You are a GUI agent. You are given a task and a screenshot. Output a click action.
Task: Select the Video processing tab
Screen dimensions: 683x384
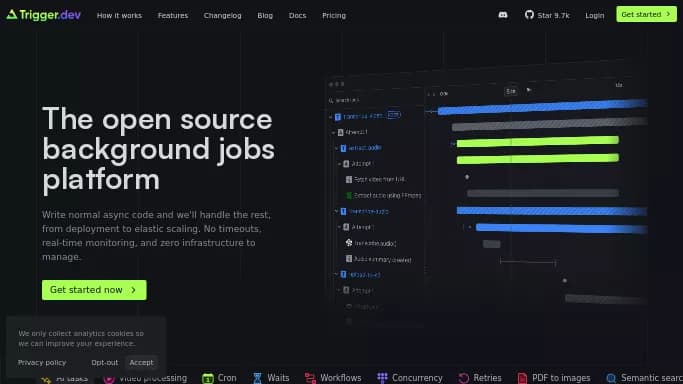[x=145, y=378]
